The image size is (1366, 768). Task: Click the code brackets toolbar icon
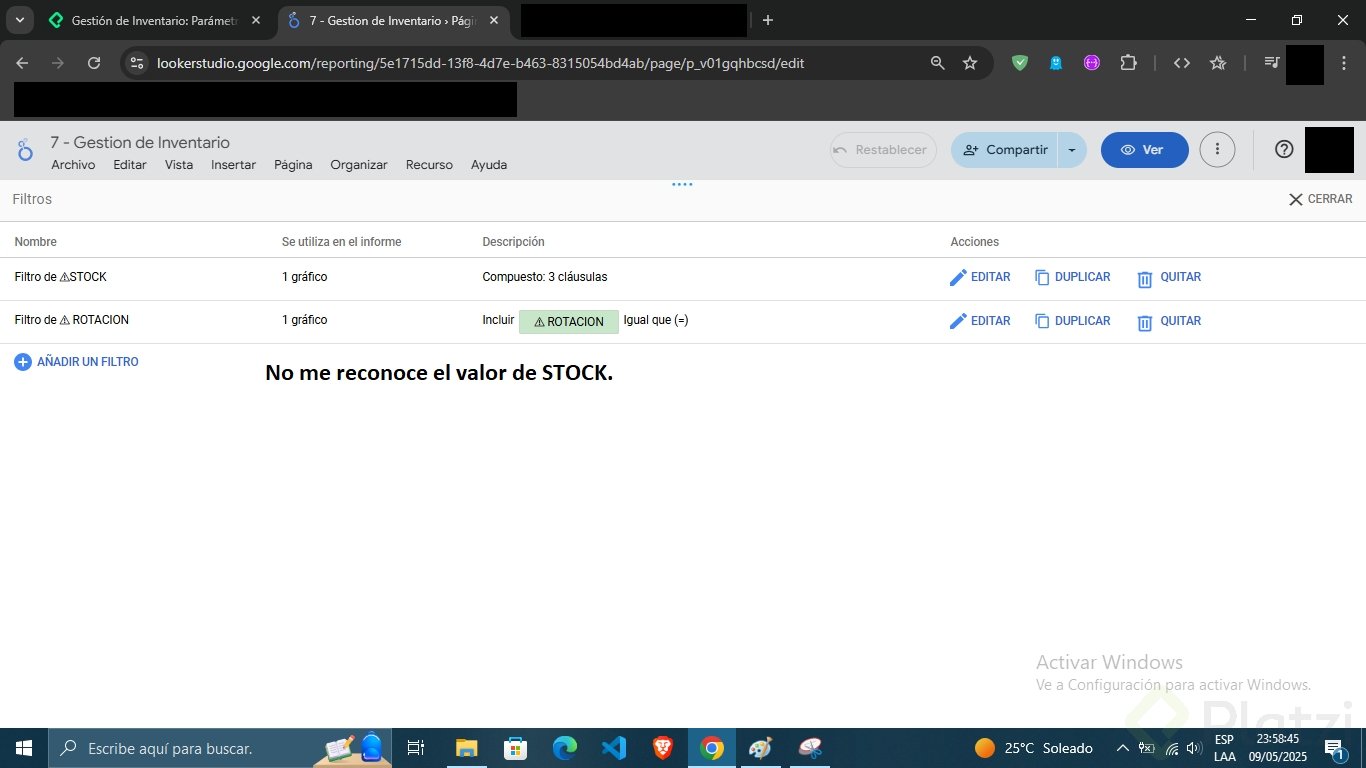click(1182, 63)
